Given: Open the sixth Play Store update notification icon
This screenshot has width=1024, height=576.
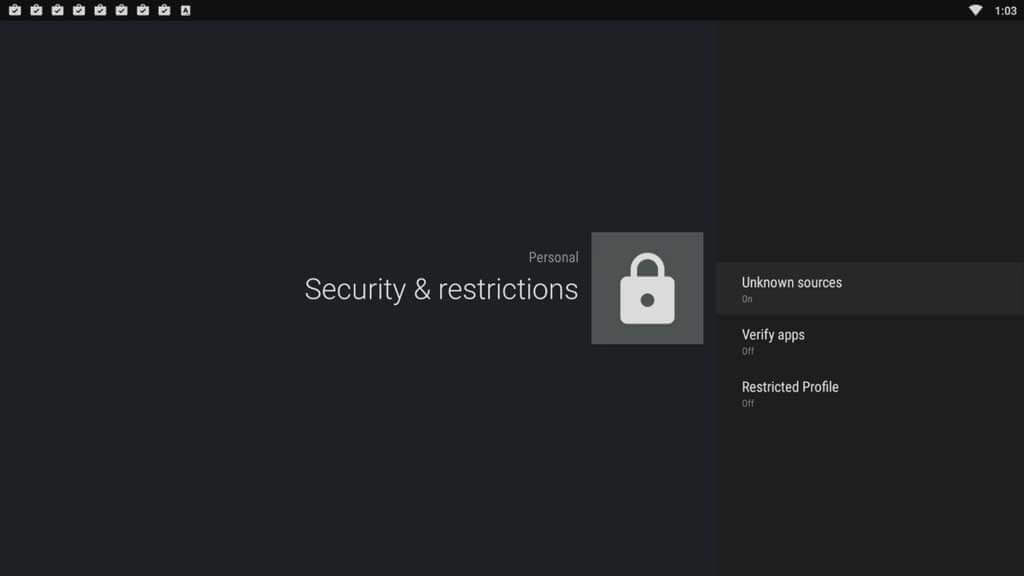Looking at the screenshot, I should (121, 10).
